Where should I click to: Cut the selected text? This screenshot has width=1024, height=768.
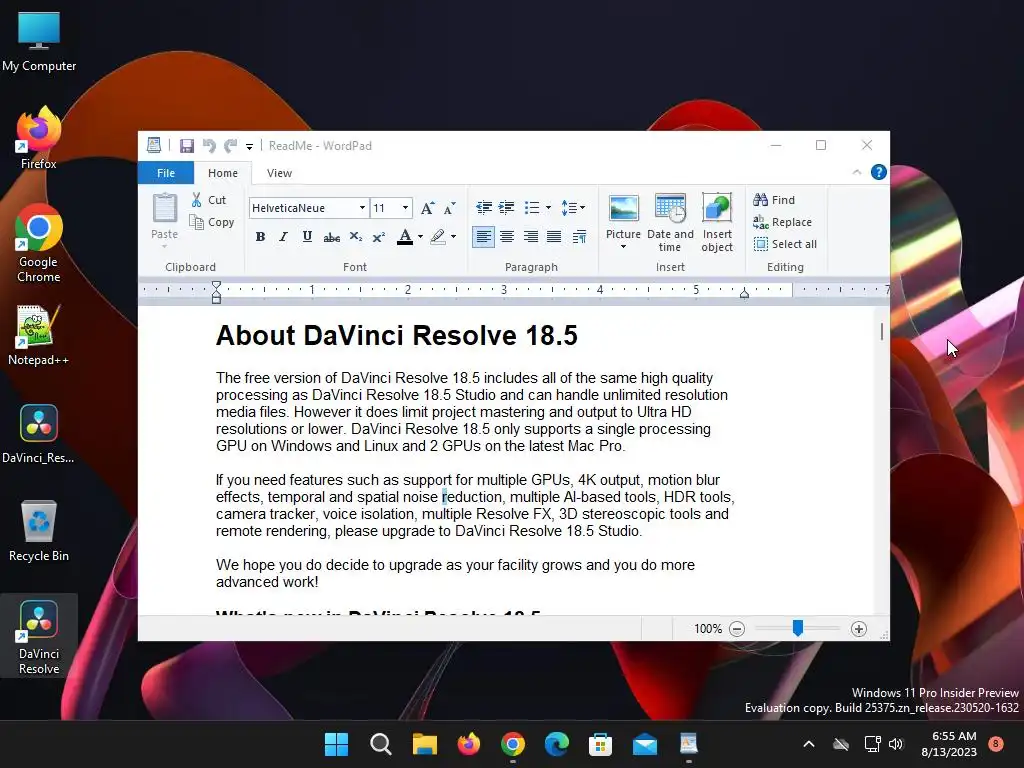(x=209, y=200)
